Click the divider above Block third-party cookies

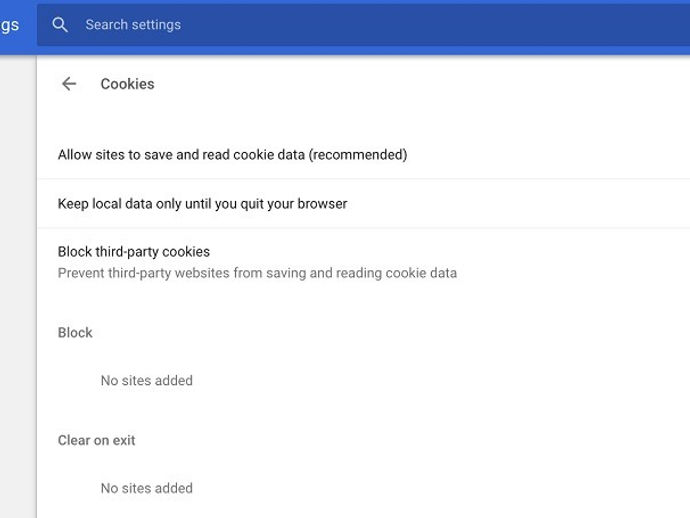[363, 228]
